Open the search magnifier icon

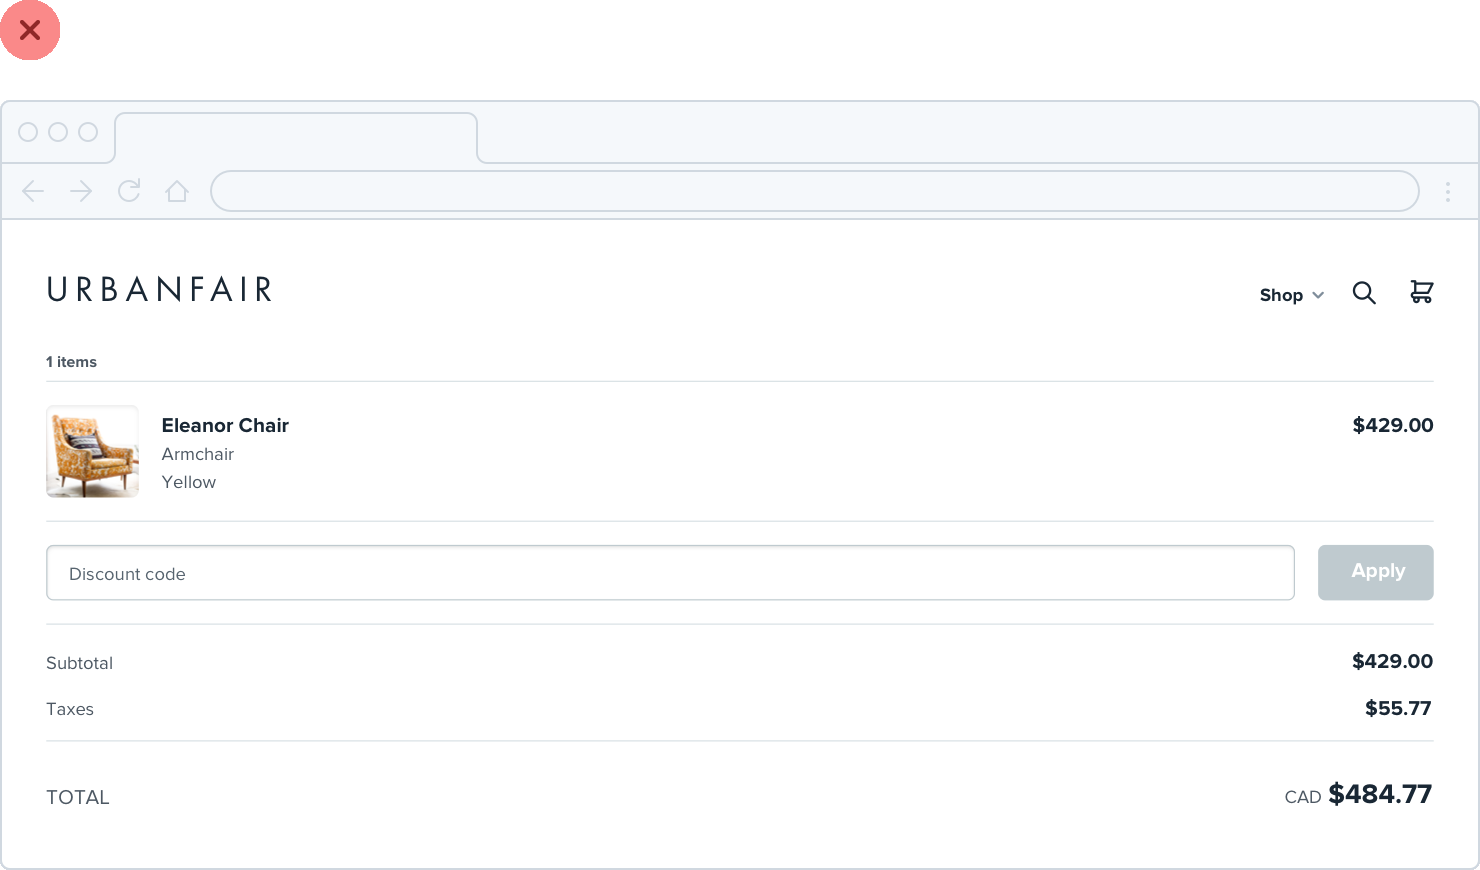(x=1364, y=293)
